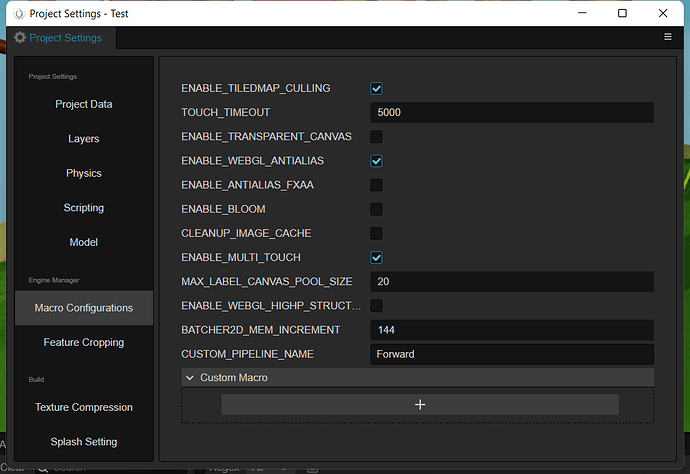Viewport: 690px width, 474px height.
Task: Go to Layers settings
Action: point(84,139)
